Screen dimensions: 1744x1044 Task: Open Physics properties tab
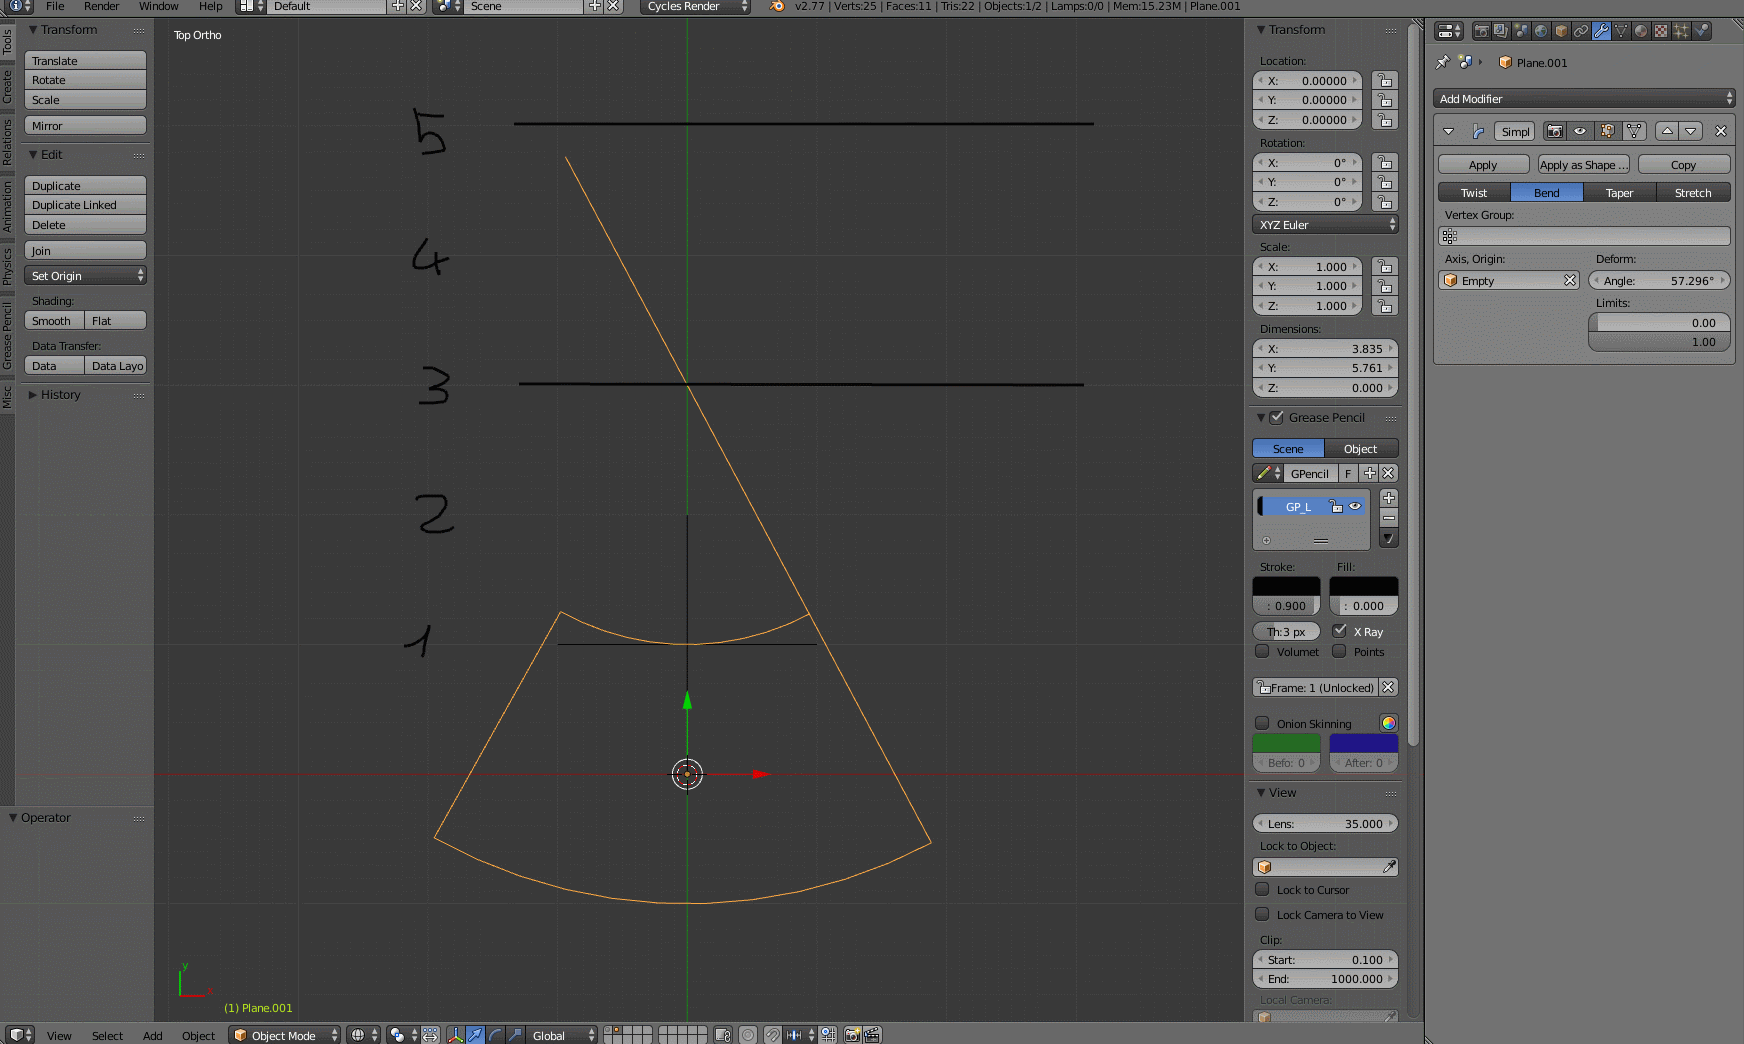(1701, 31)
